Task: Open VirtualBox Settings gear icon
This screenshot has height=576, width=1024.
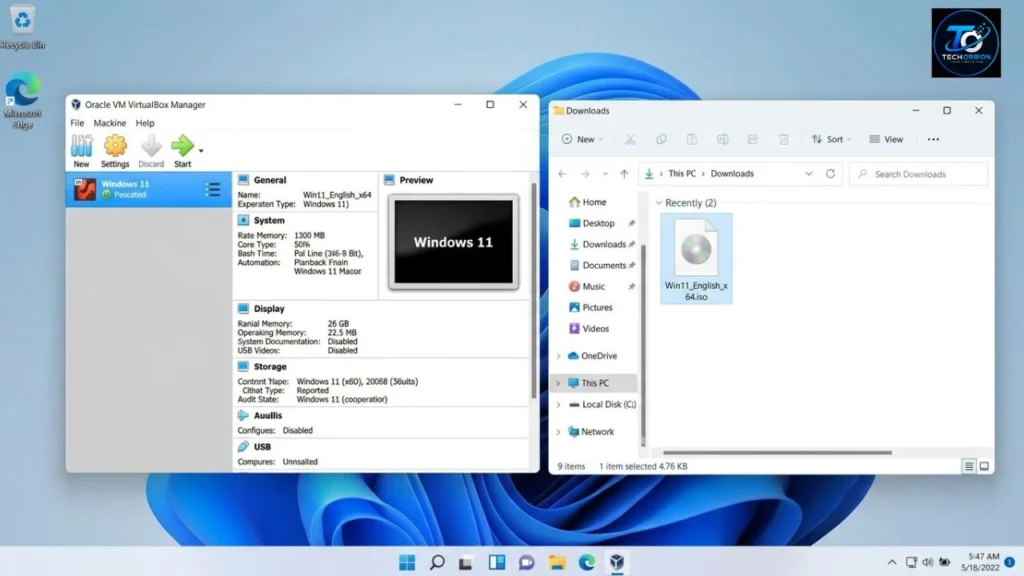Action: point(115,151)
